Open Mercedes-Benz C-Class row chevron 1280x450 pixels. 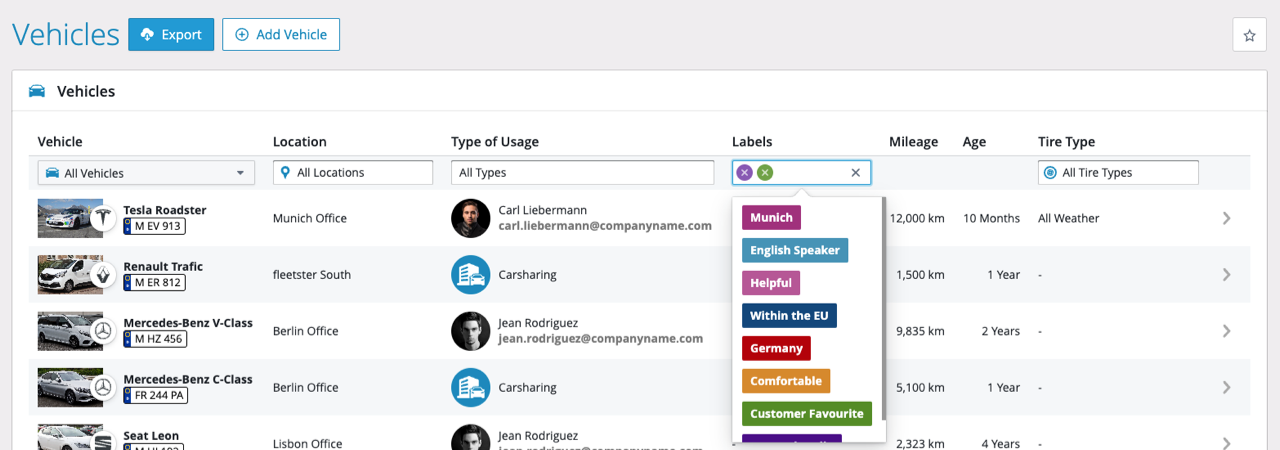(1227, 387)
